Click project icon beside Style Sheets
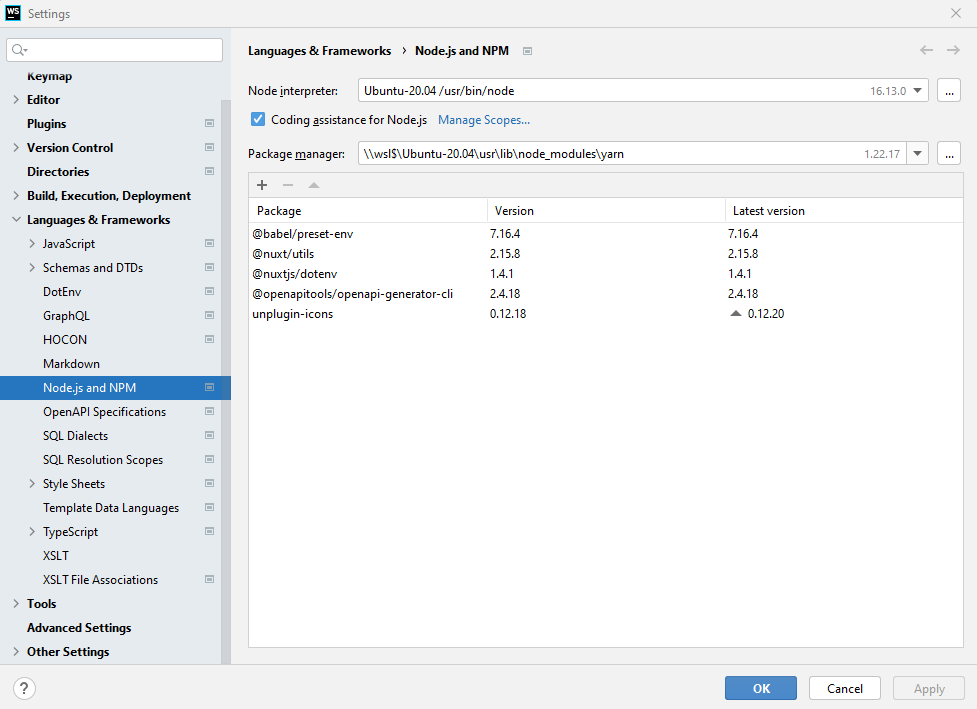Image resolution: width=977 pixels, height=709 pixels. 209,483
